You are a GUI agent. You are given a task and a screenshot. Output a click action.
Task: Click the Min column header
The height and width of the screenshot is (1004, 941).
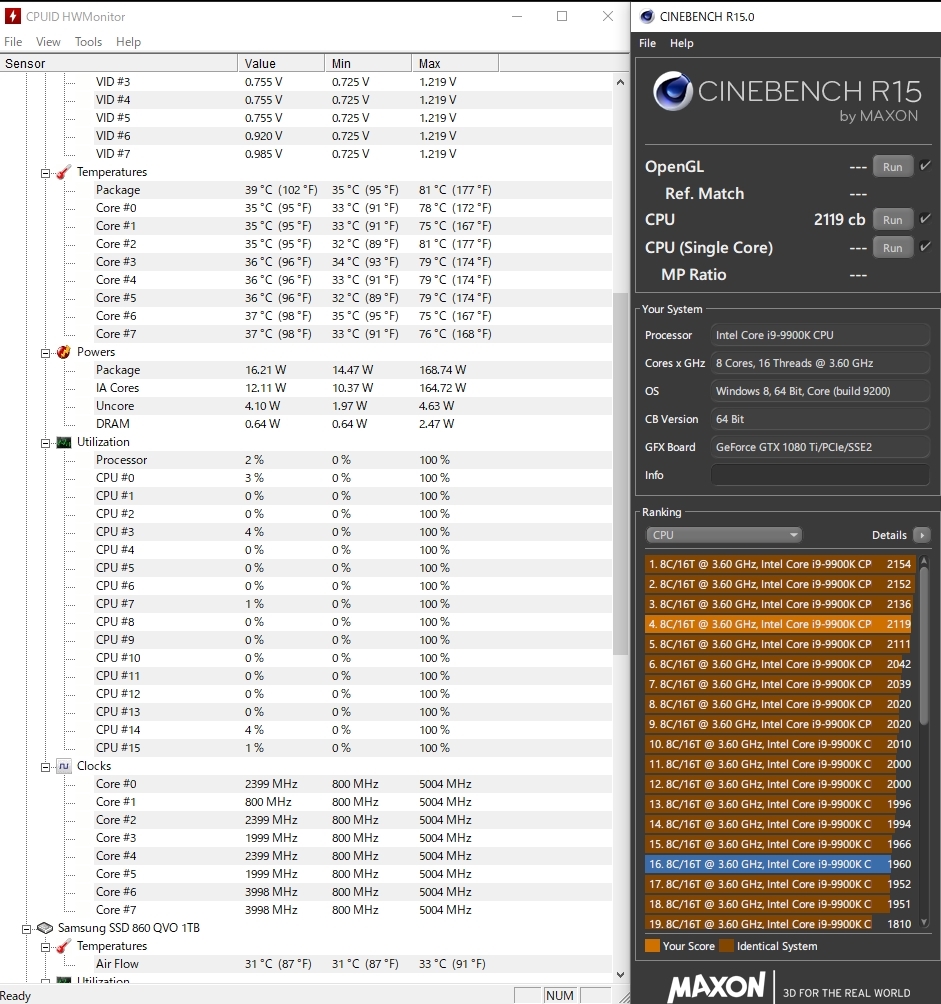coord(368,63)
